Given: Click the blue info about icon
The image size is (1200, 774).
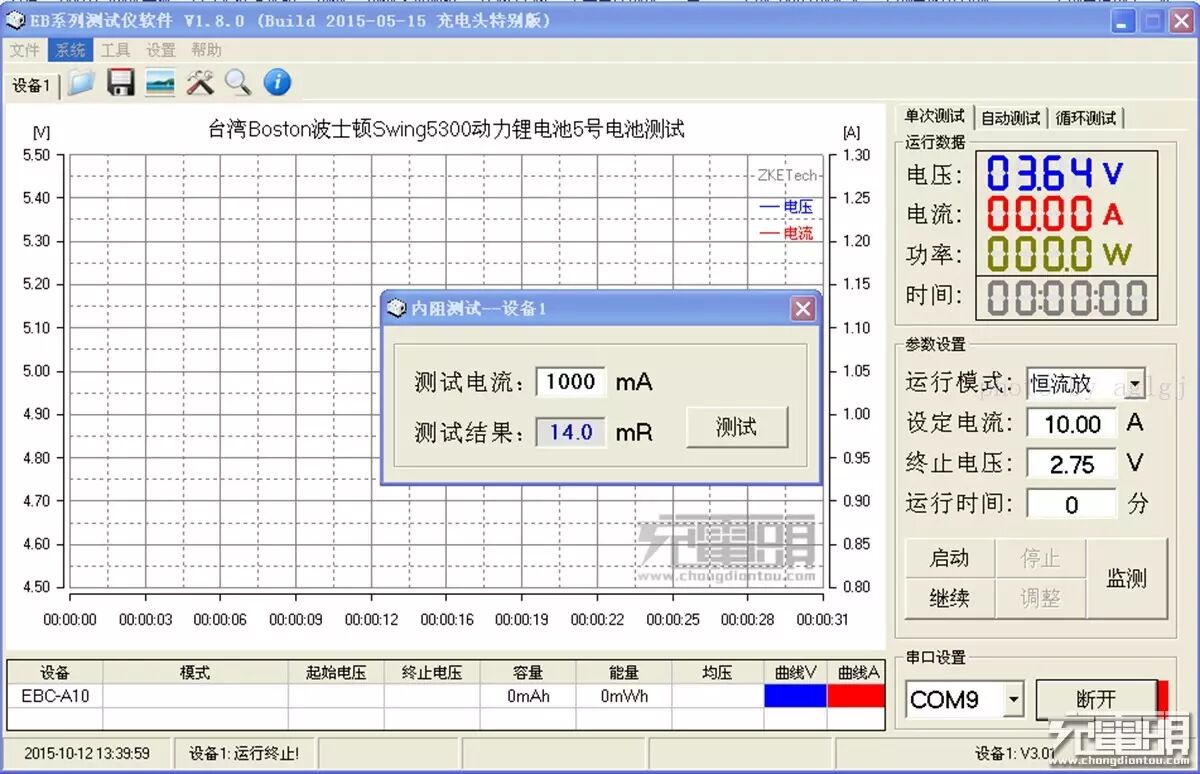Looking at the screenshot, I should [x=277, y=82].
